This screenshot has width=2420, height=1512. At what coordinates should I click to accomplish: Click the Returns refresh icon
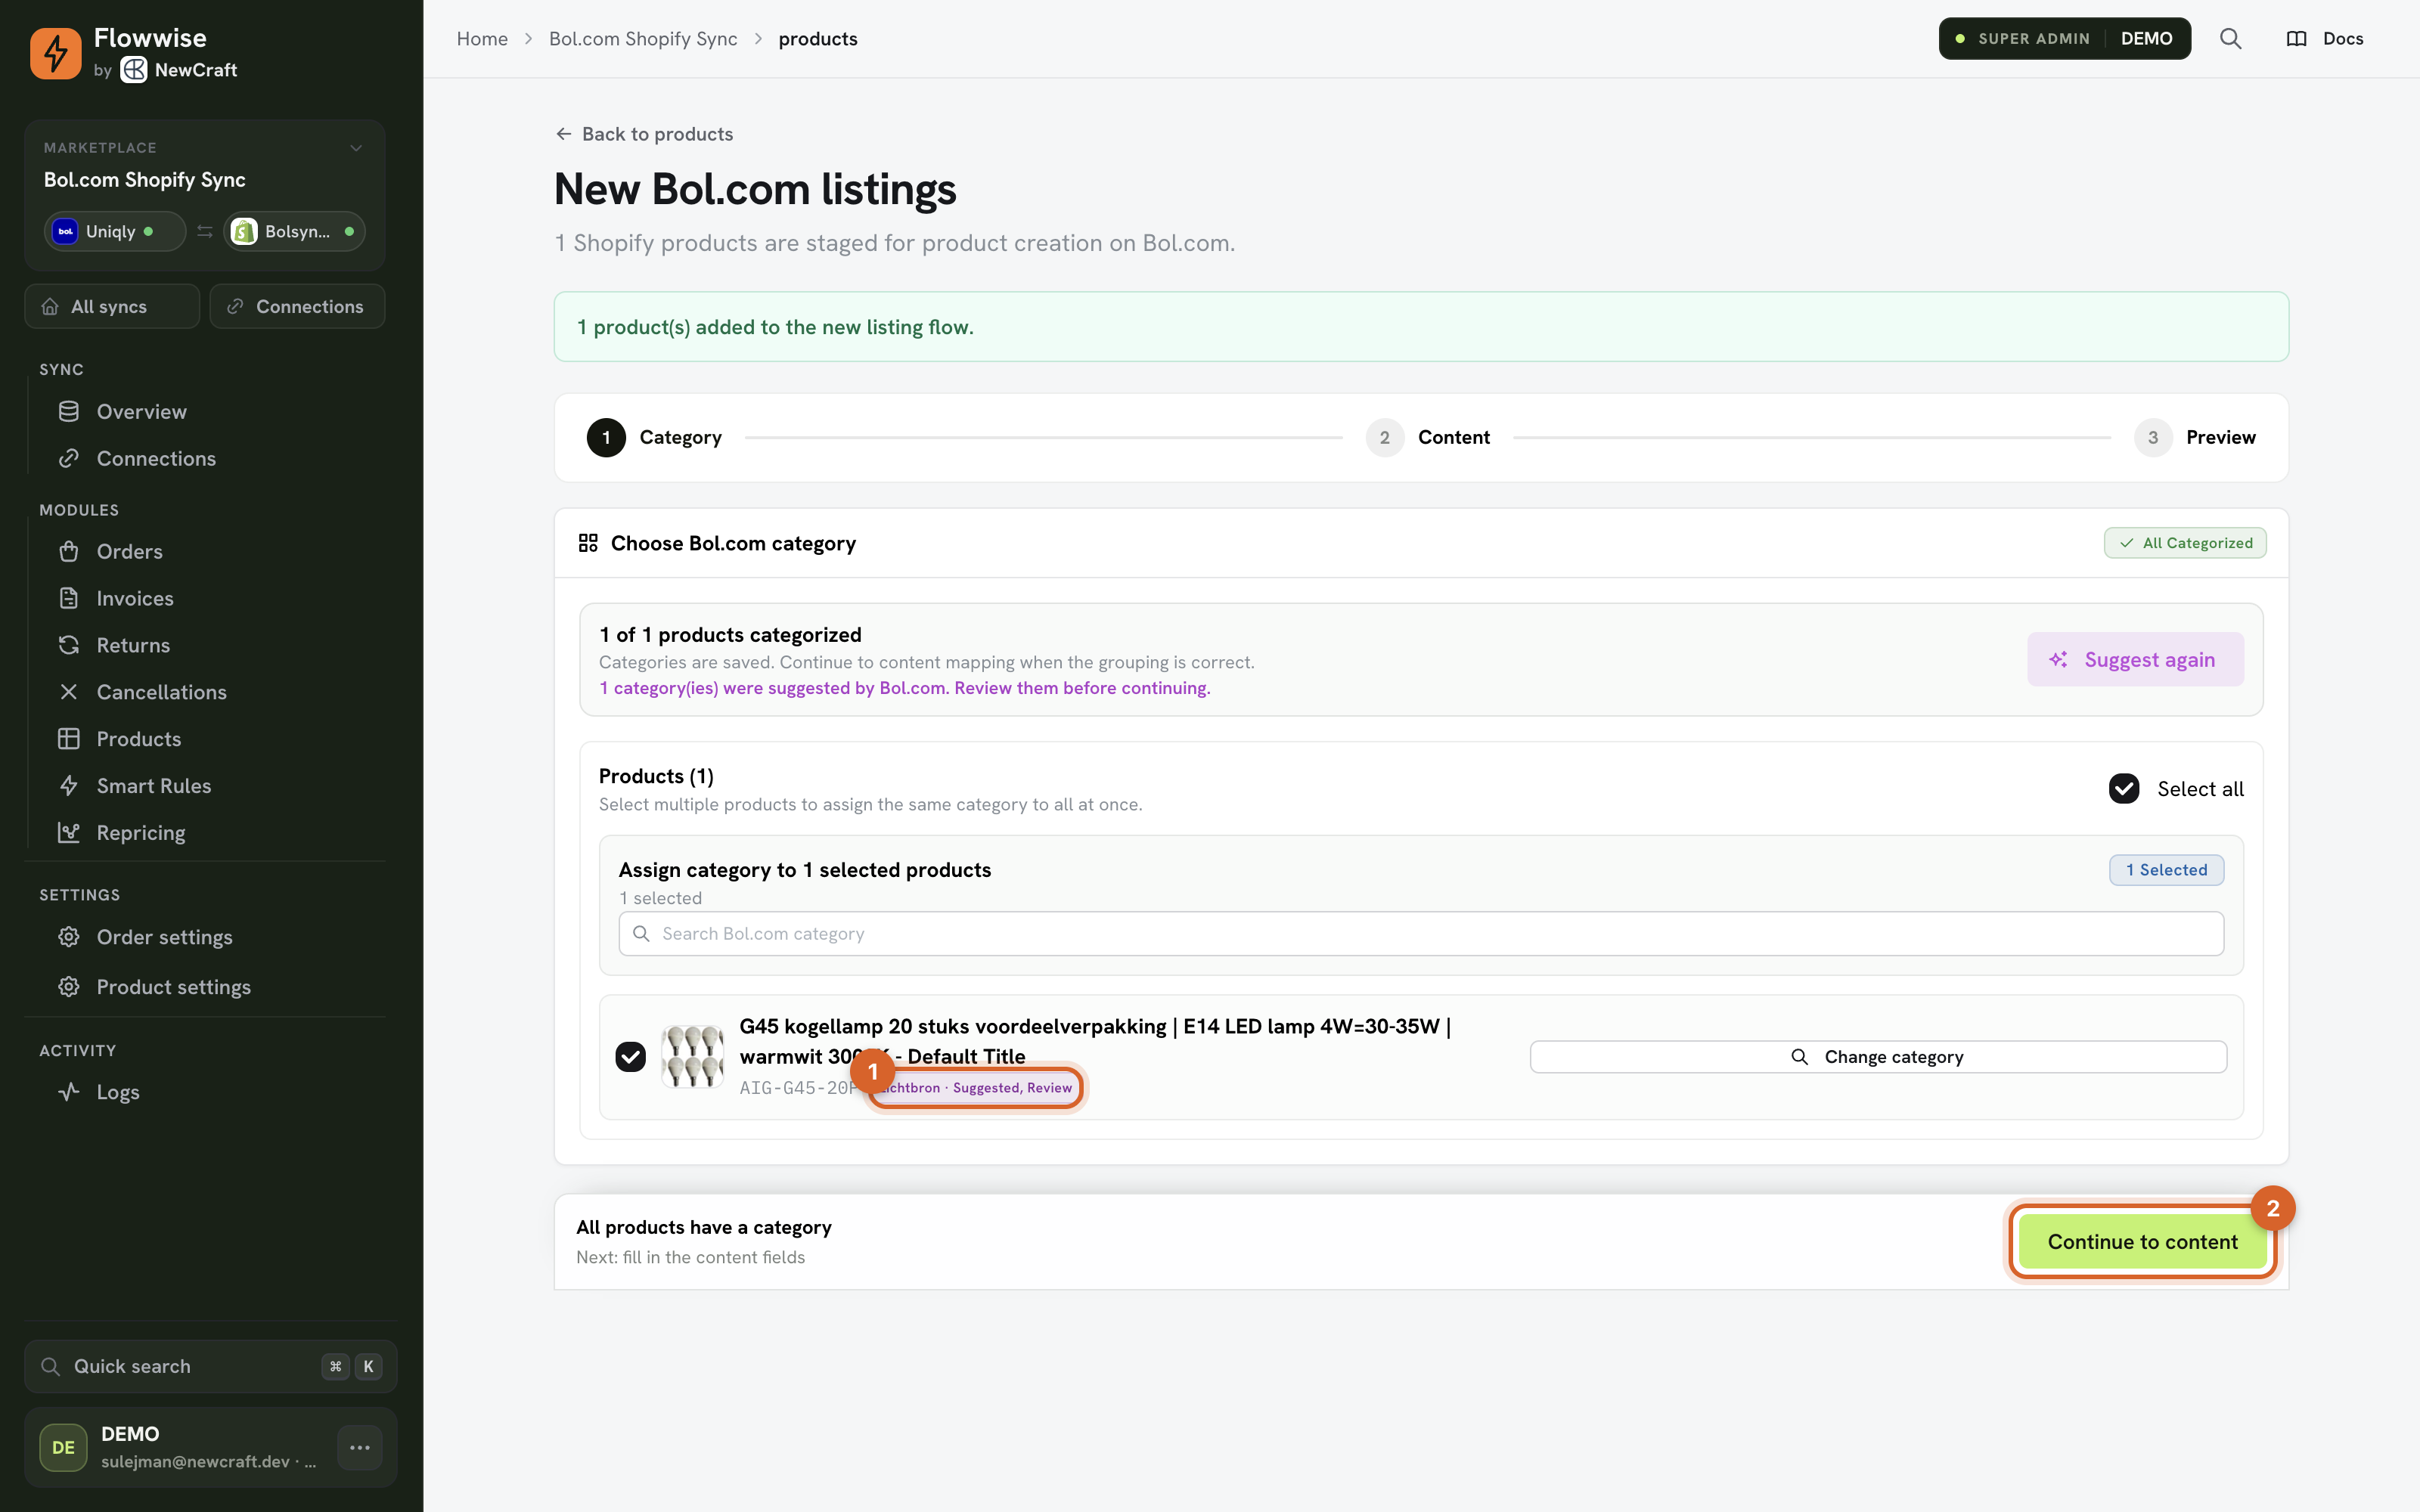[69, 646]
